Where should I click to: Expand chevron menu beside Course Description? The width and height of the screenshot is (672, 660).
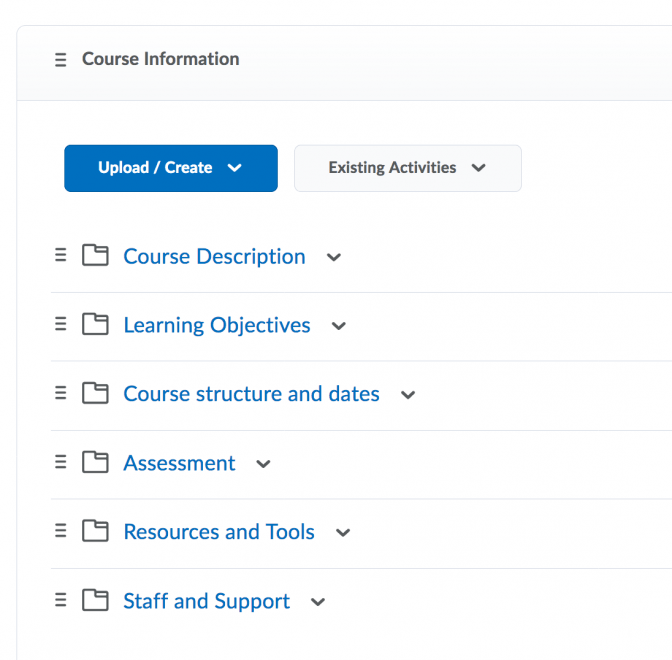334,257
